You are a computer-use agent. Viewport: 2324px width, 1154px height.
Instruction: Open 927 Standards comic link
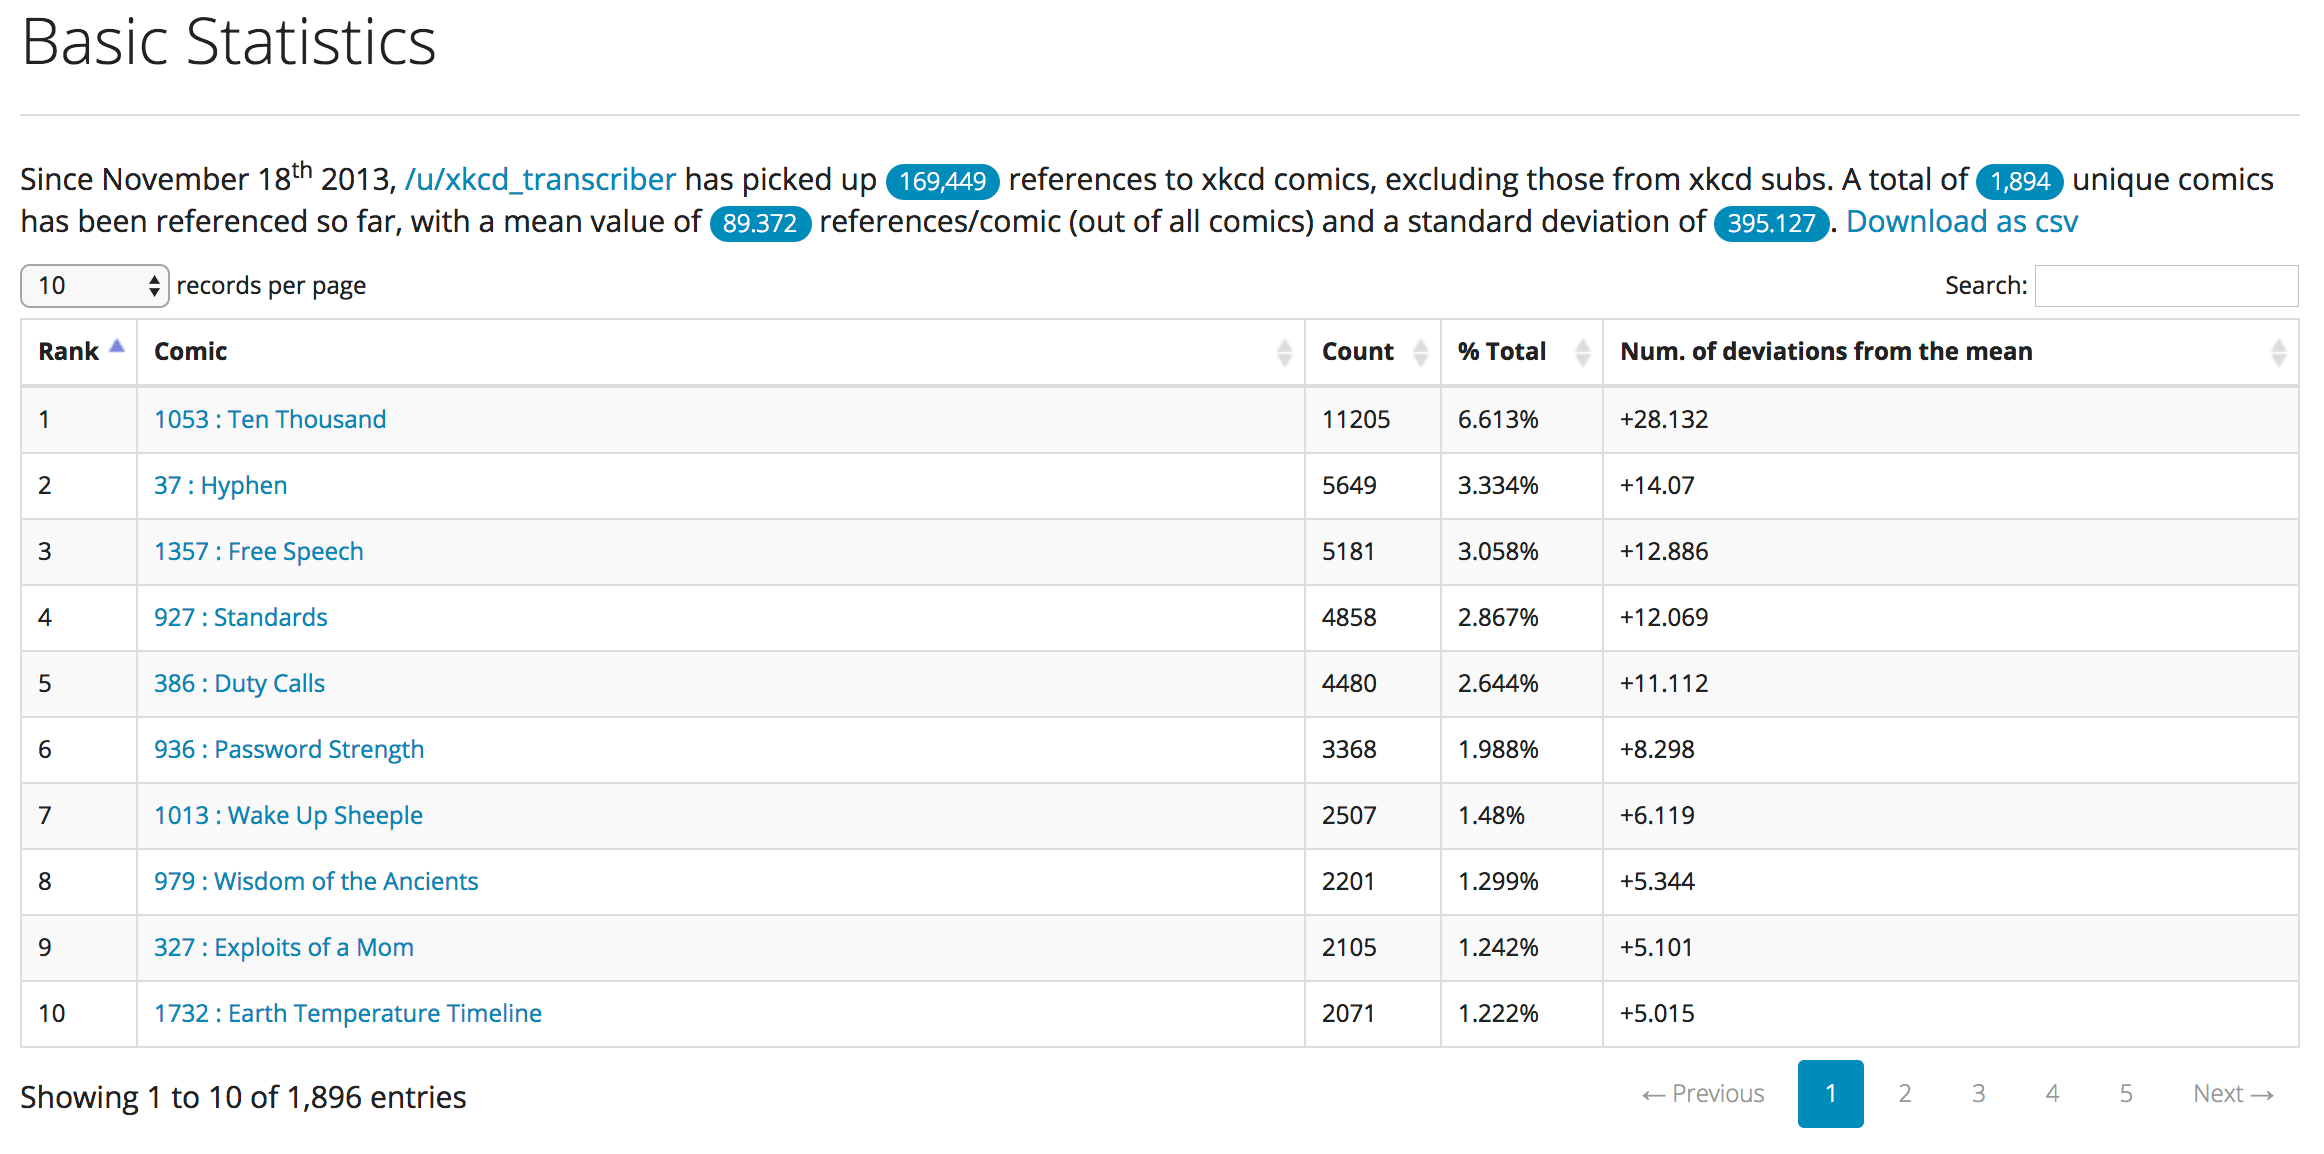coord(241,617)
